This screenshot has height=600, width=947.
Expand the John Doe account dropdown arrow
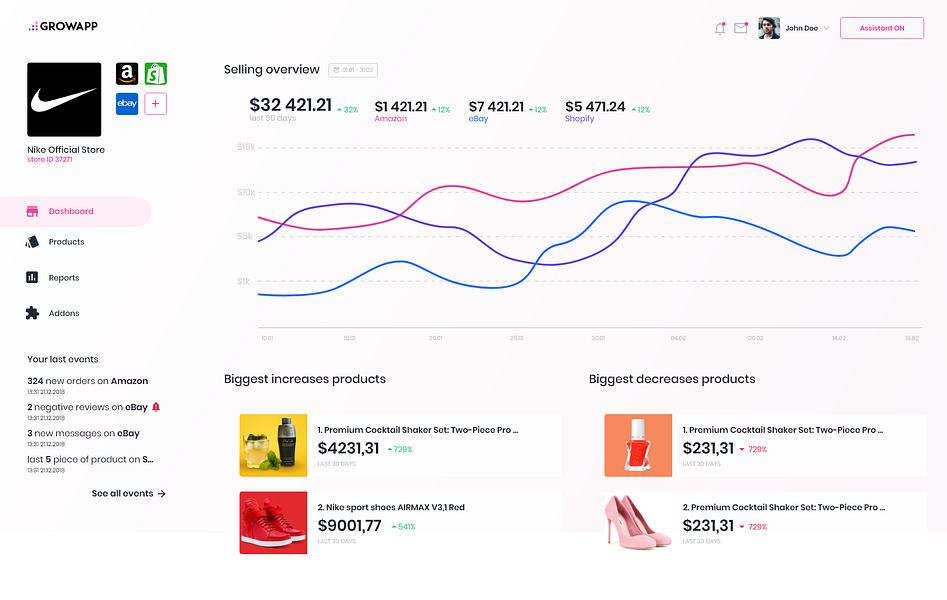coord(826,28)
